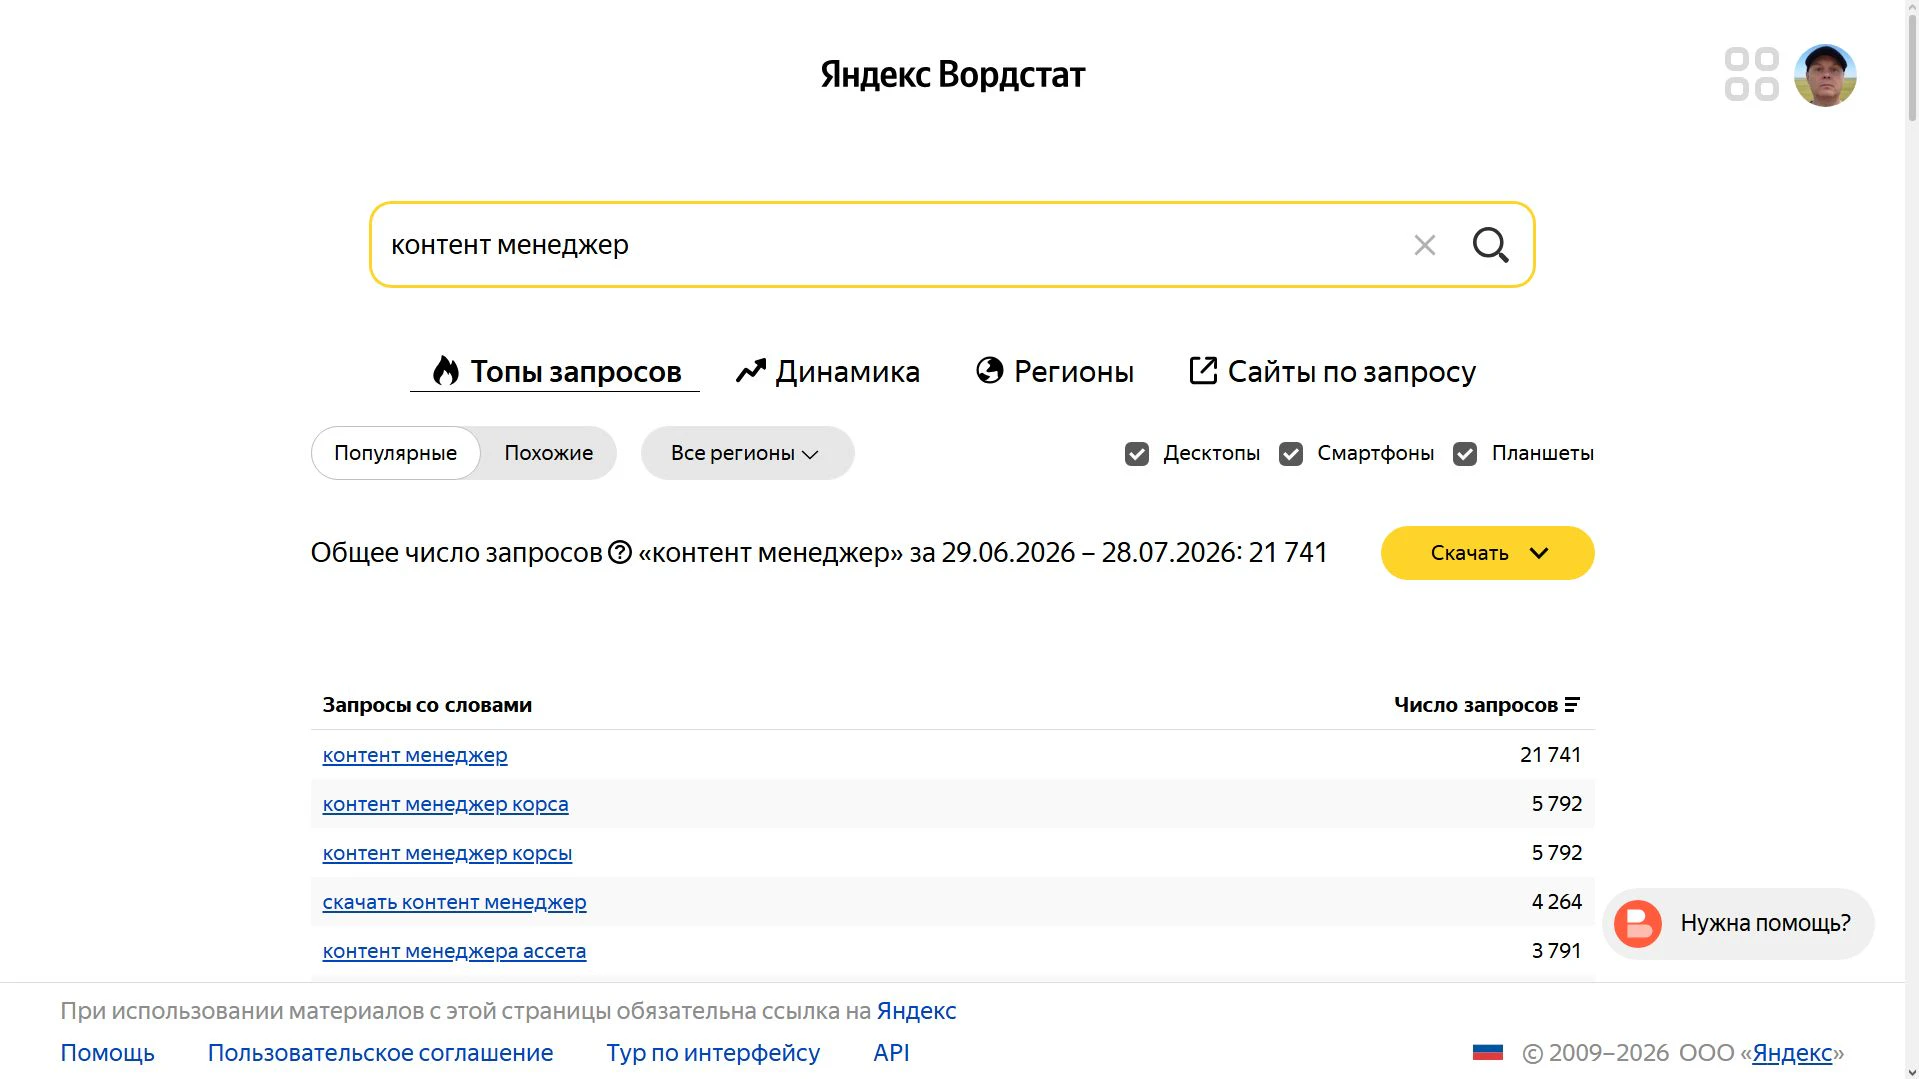This screenshot has width=1919, height=1079.
Task: Toggle the Планшеты checkbox
Action: tap(1465, 454)
